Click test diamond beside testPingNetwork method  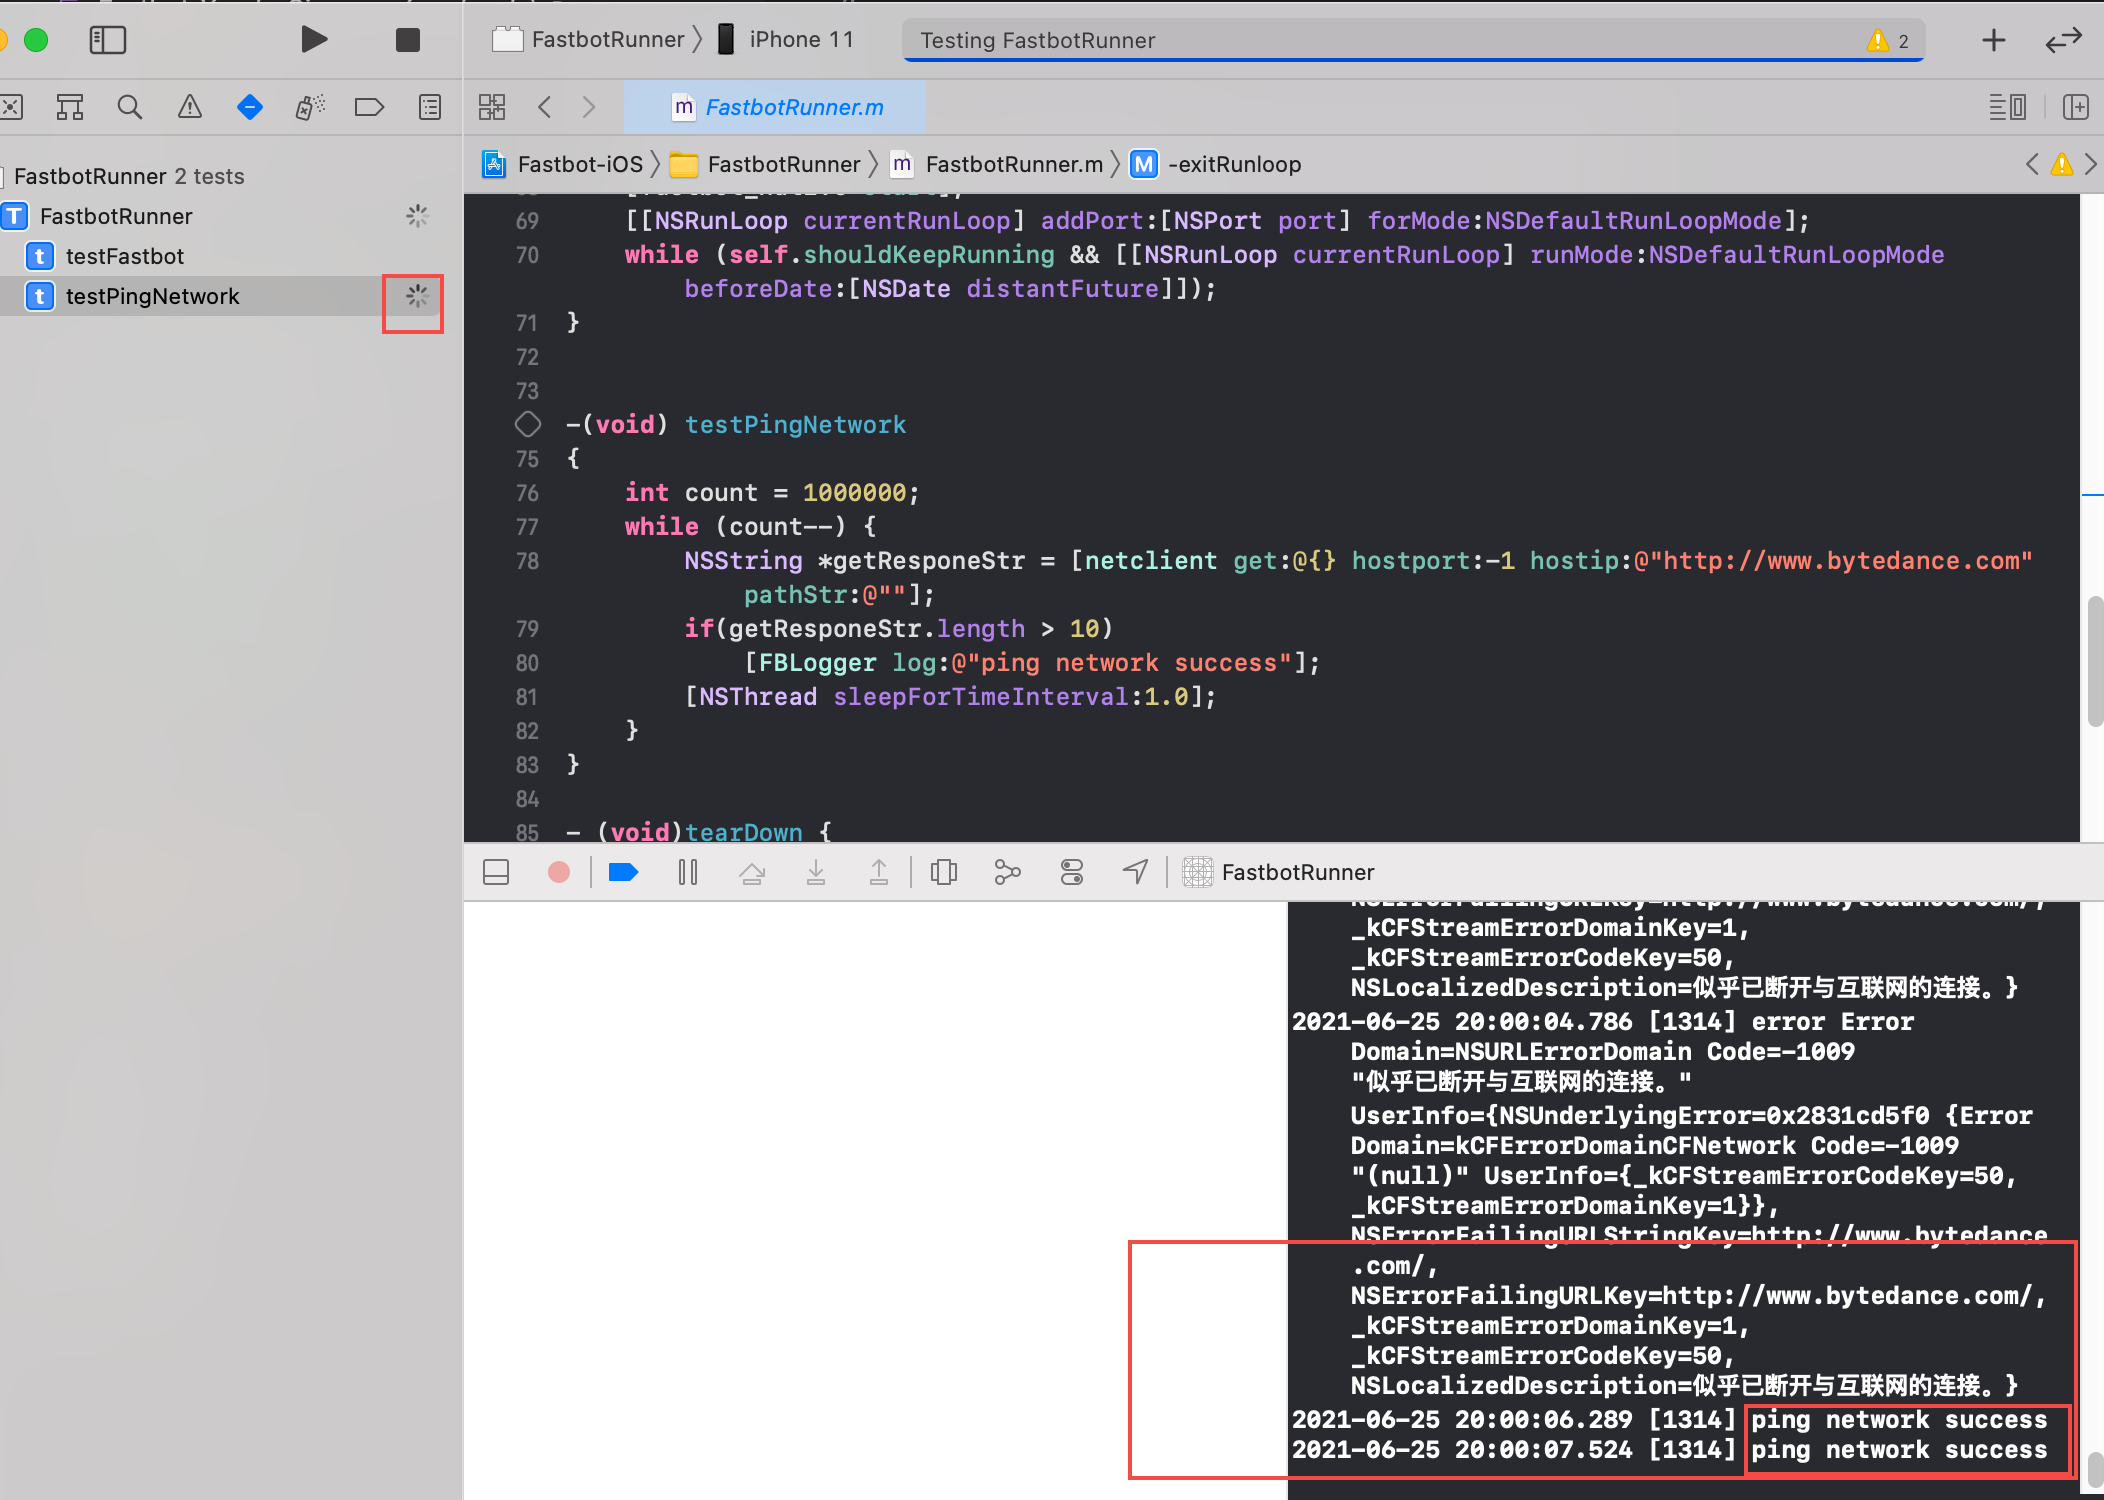[x=527, y=424]
